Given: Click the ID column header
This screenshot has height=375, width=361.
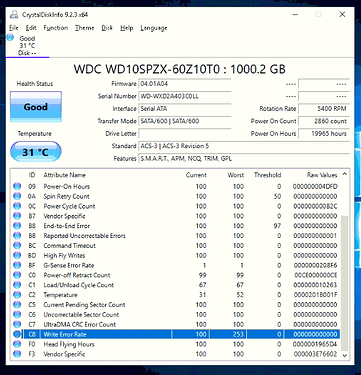Looking at the screenshot, I should (x=32, y=175).
